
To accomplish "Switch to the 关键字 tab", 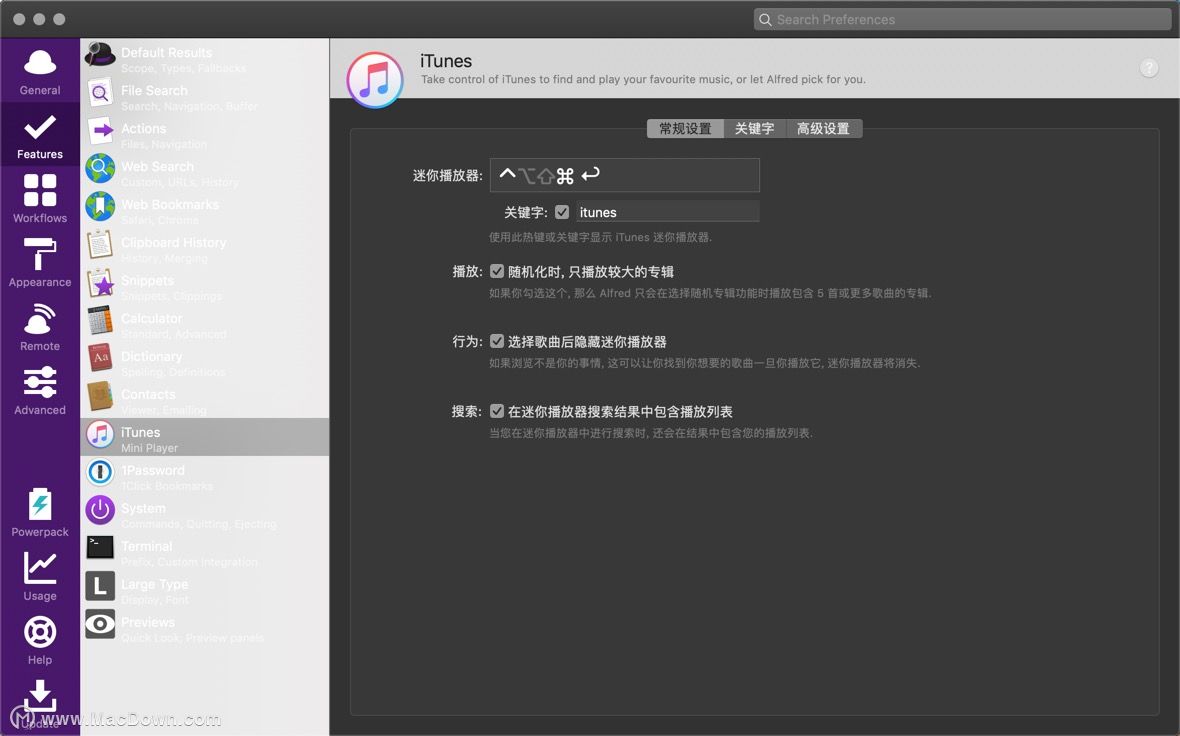I will (754, 129).
